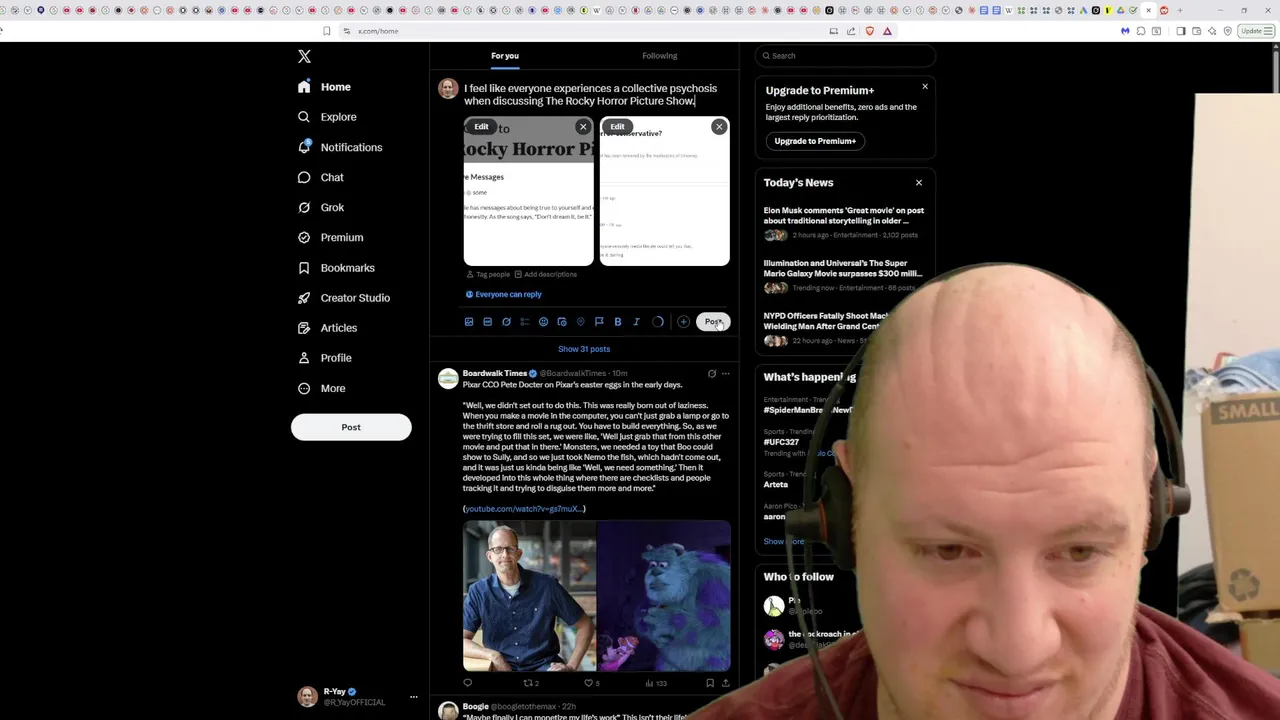
Task: Click the flag icon in composer
Action: pos(599,322)
